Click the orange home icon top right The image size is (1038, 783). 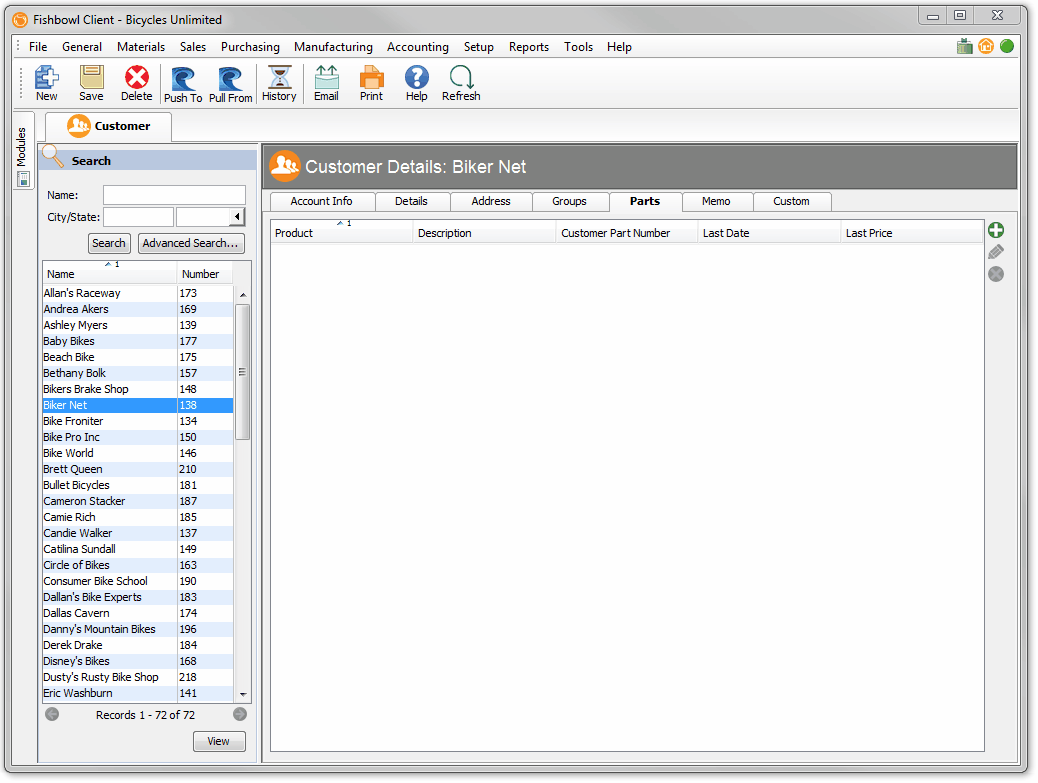pyautogui.click(x=986, y=46)
